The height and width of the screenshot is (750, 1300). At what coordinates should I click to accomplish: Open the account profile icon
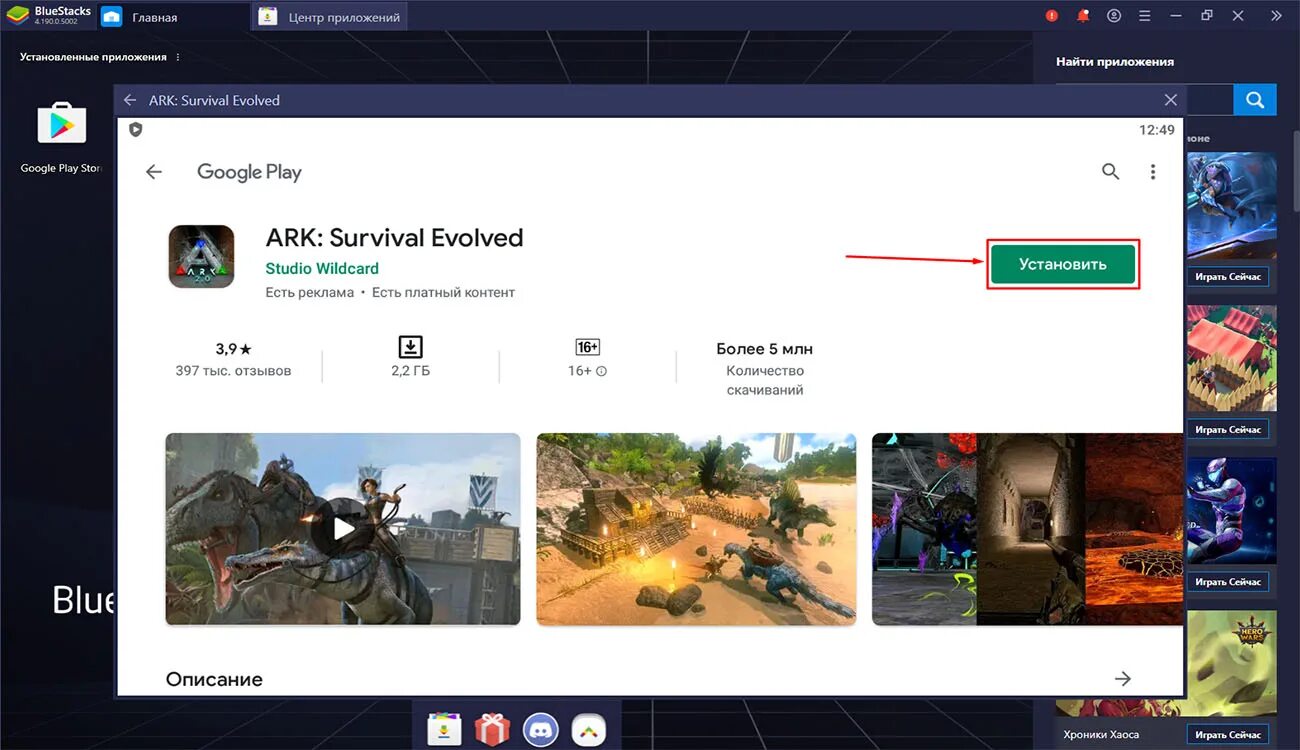tap(1114, 16)
